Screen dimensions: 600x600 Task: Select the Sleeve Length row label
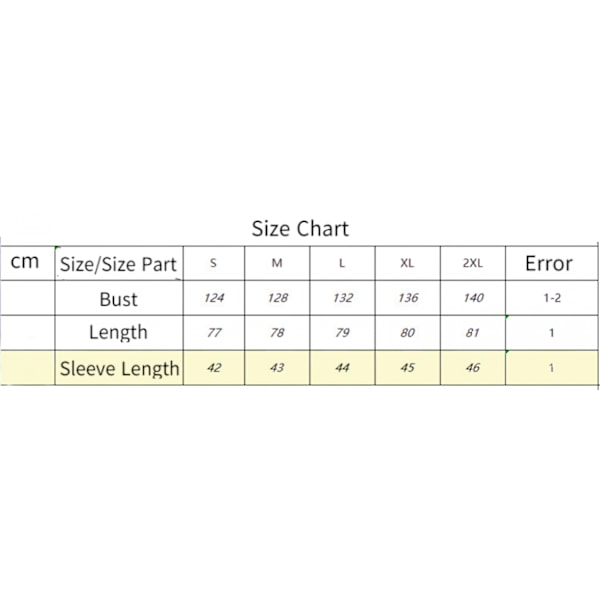[119, 368]
